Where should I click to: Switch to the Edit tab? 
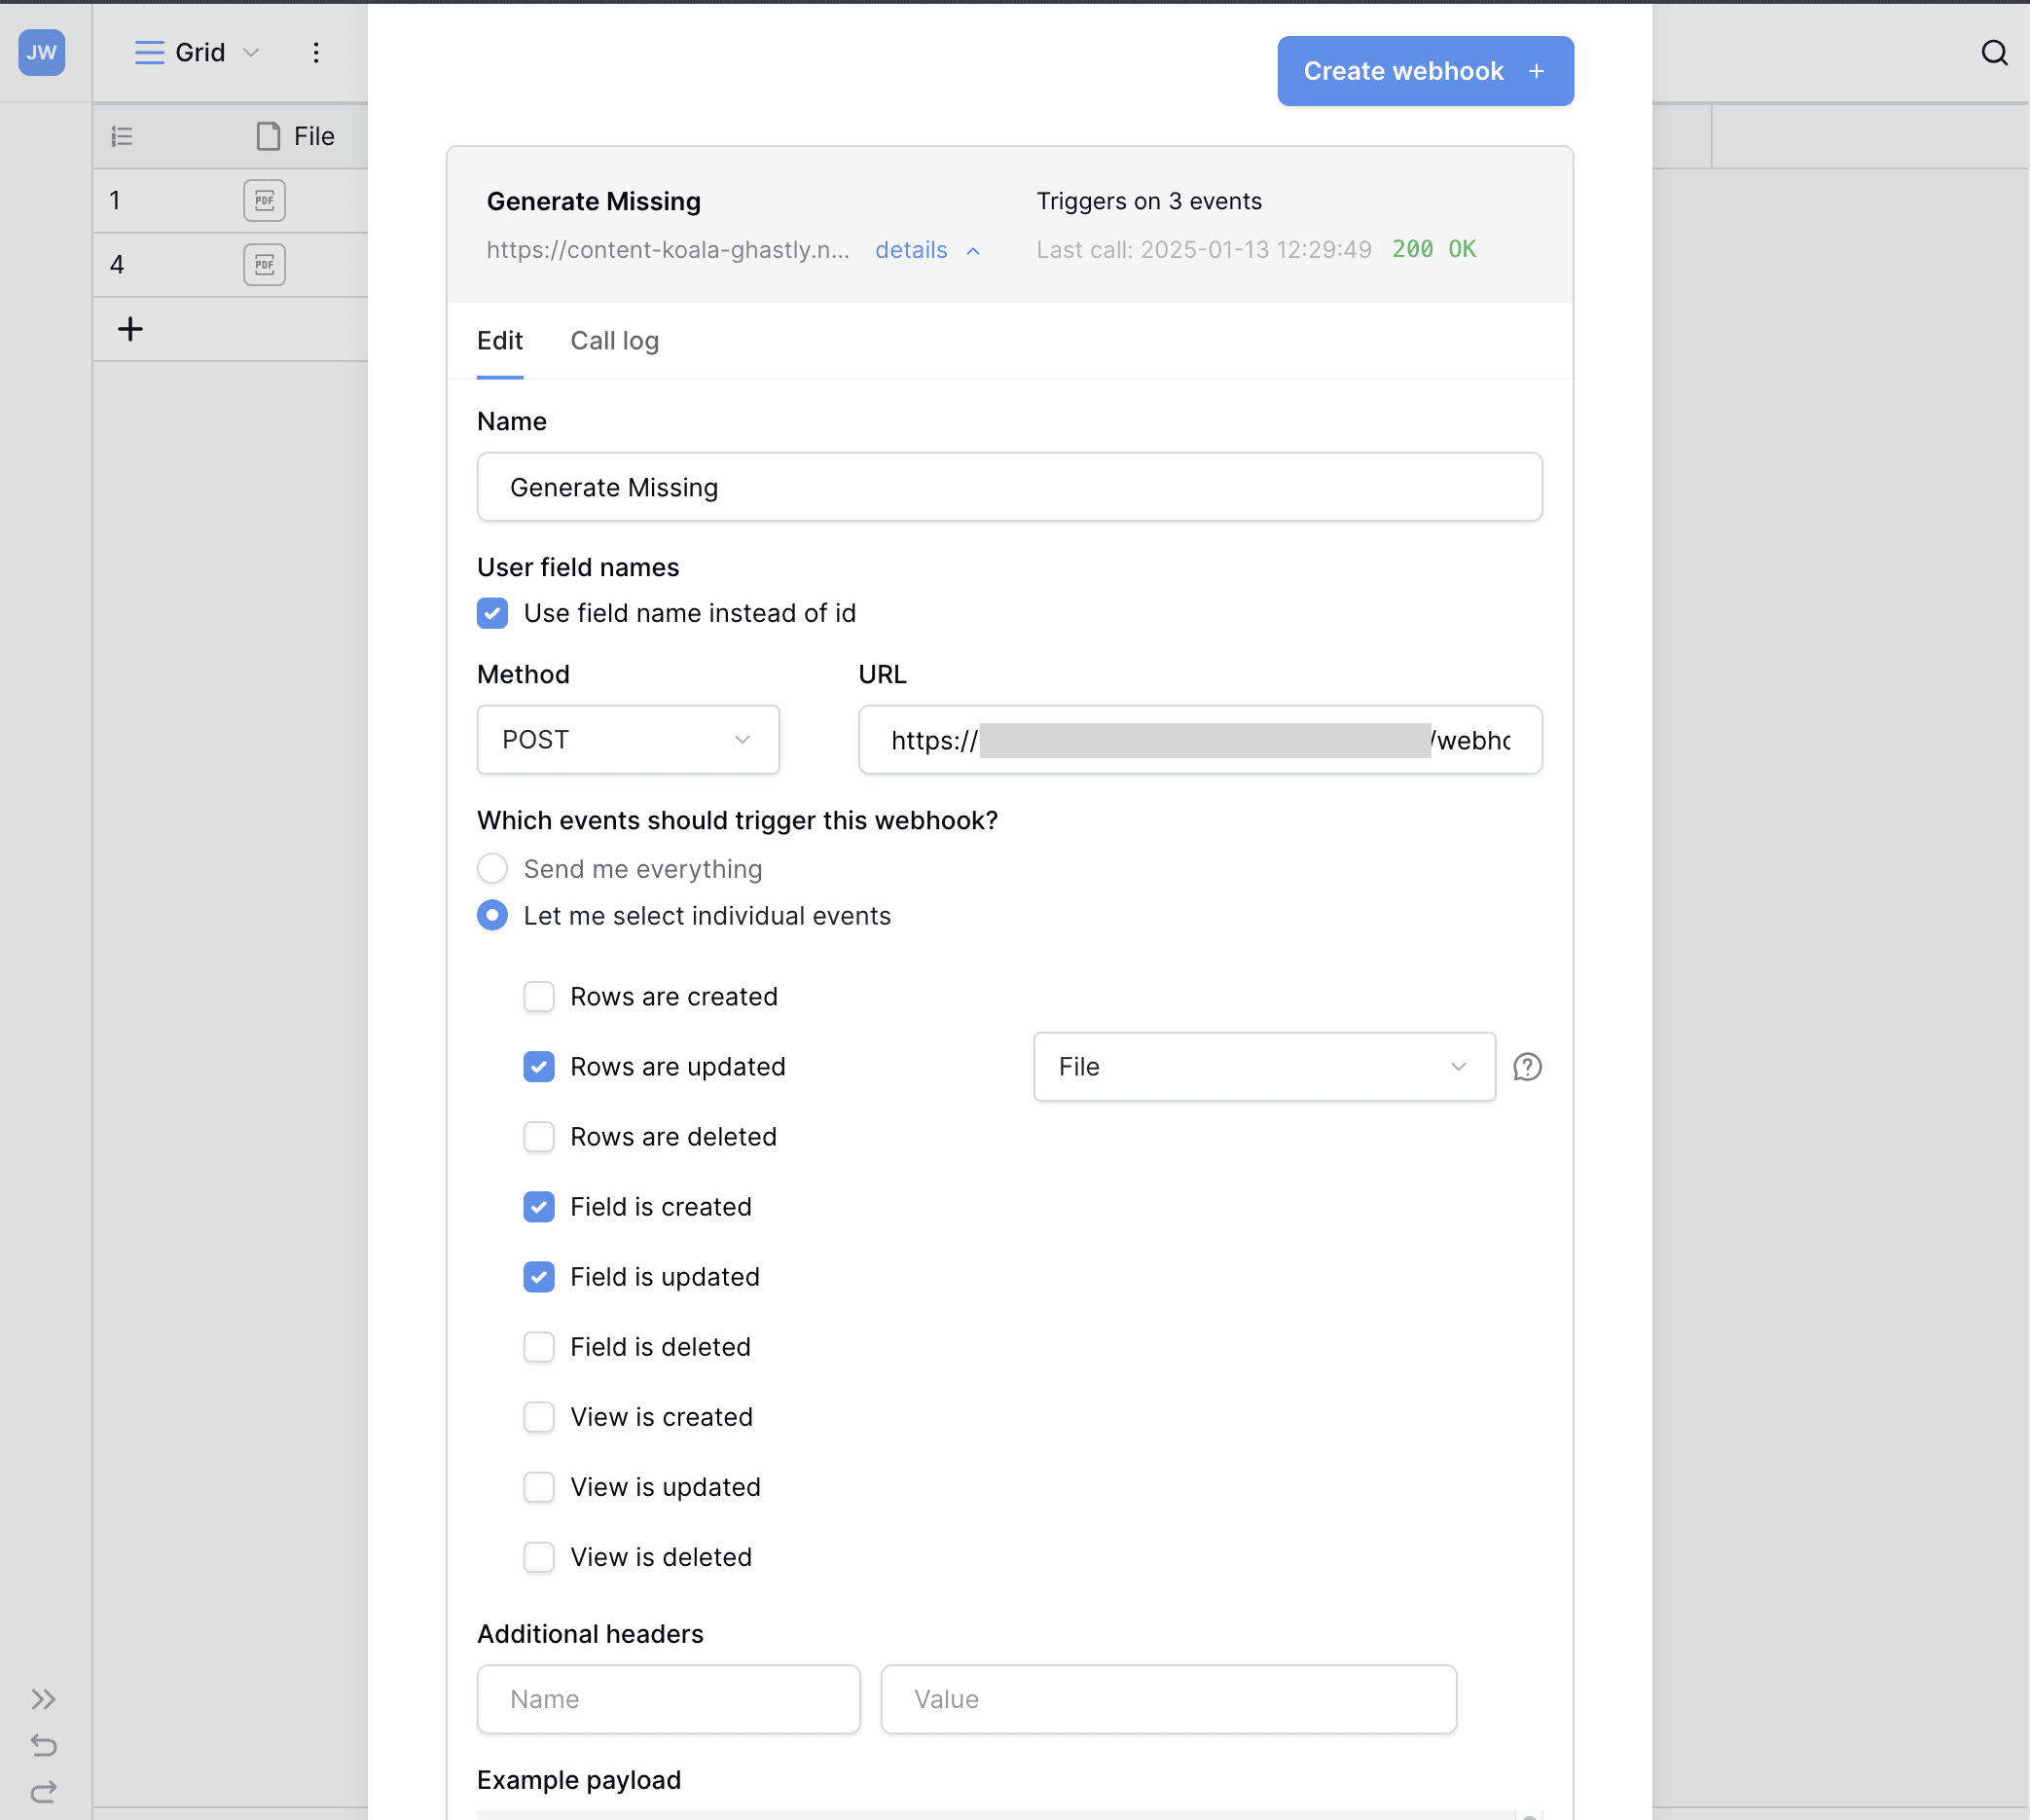[499, 341]
